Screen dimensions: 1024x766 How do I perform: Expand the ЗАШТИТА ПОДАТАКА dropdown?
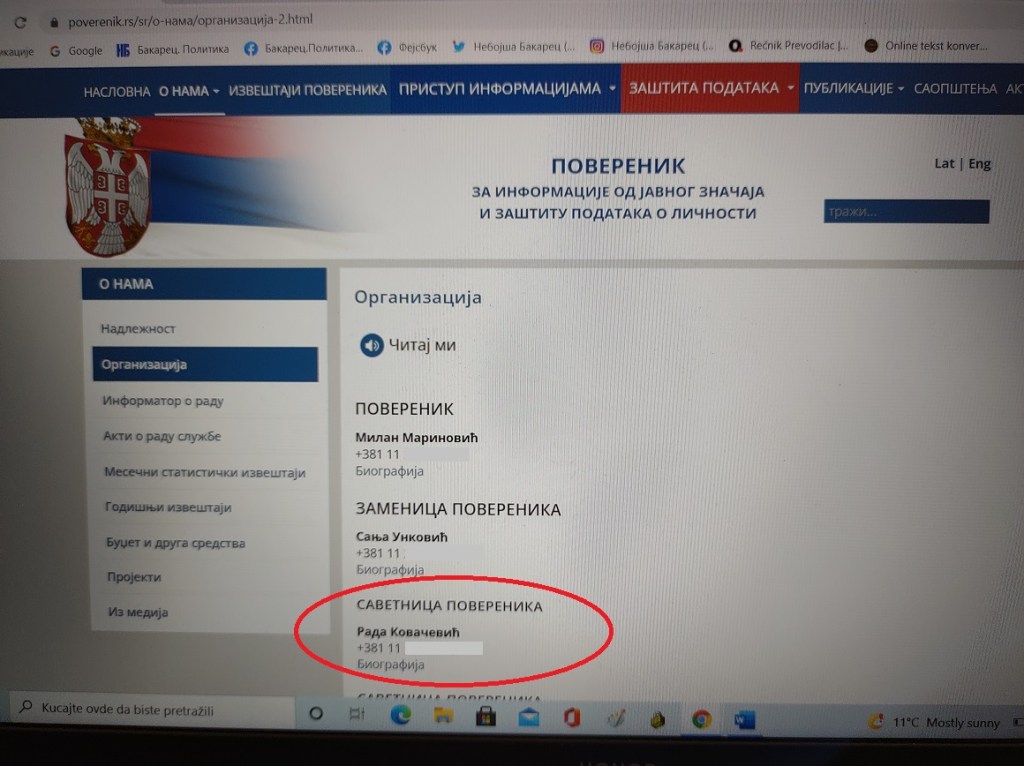tap(711, 88)
